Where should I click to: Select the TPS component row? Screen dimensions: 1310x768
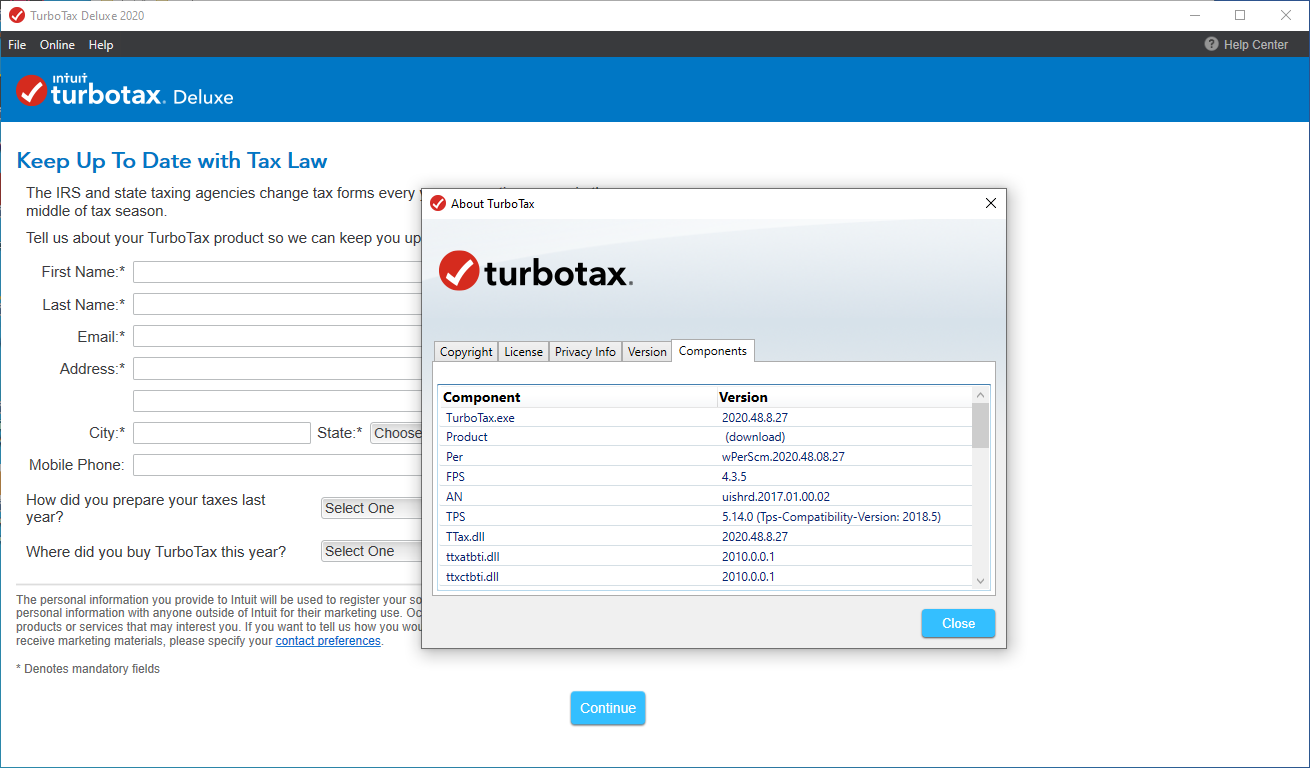tap(705, 517)
